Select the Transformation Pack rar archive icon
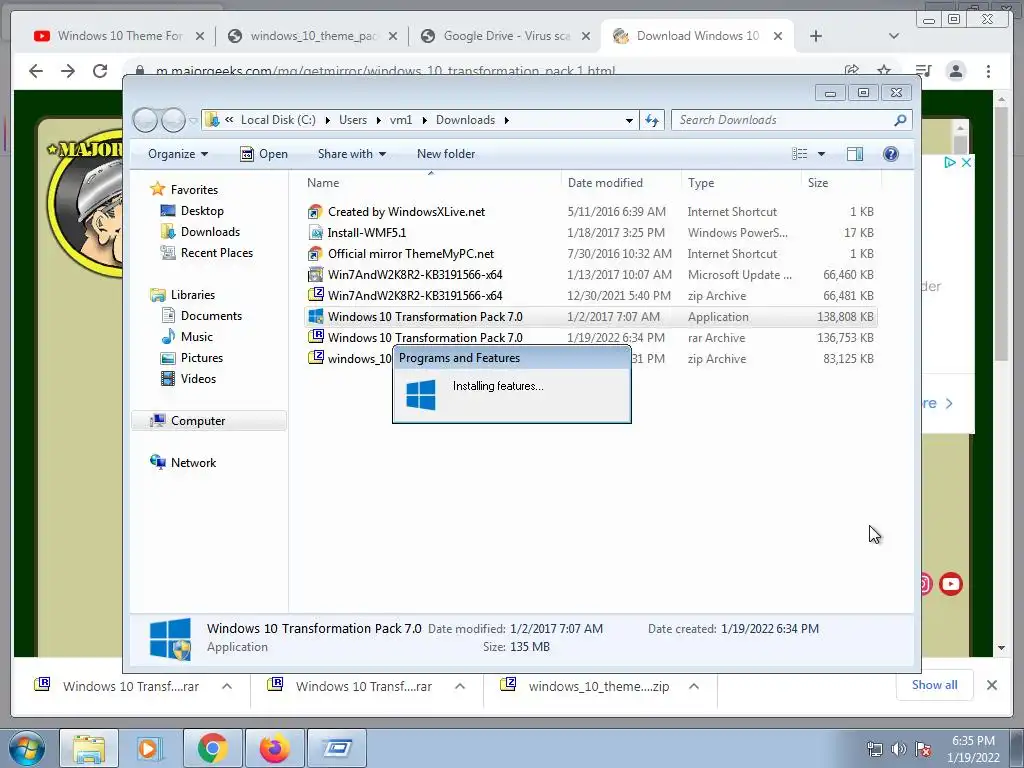 (315, 337)
